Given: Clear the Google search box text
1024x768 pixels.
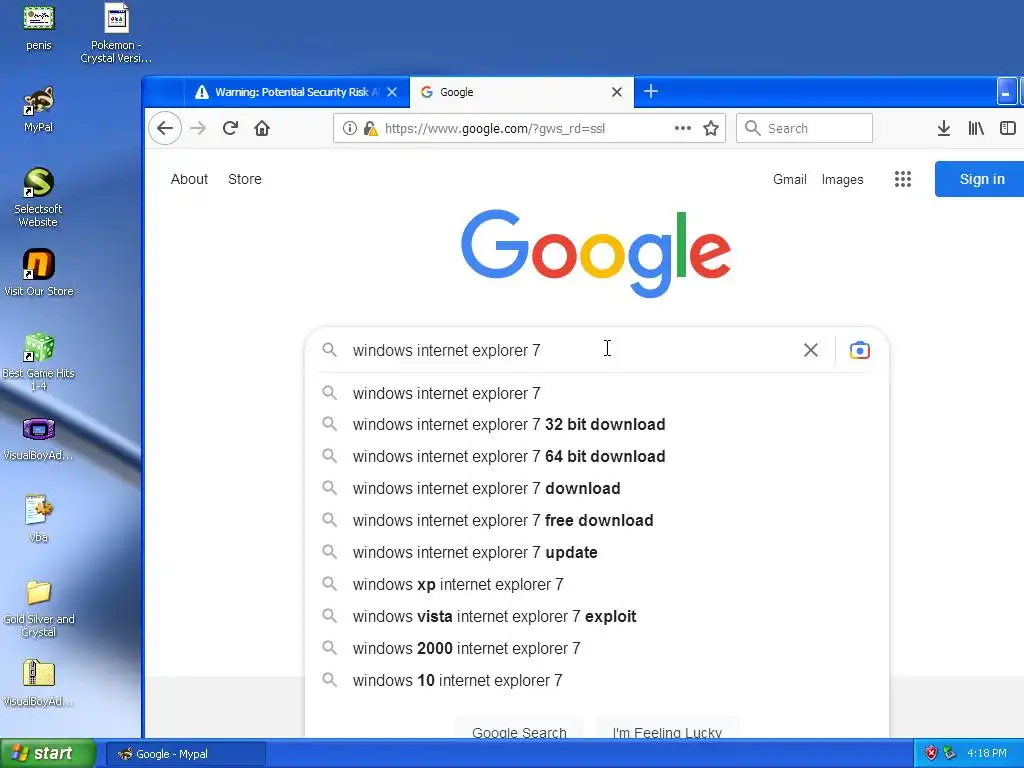Looking at the screenshot, I should point(811,350).
